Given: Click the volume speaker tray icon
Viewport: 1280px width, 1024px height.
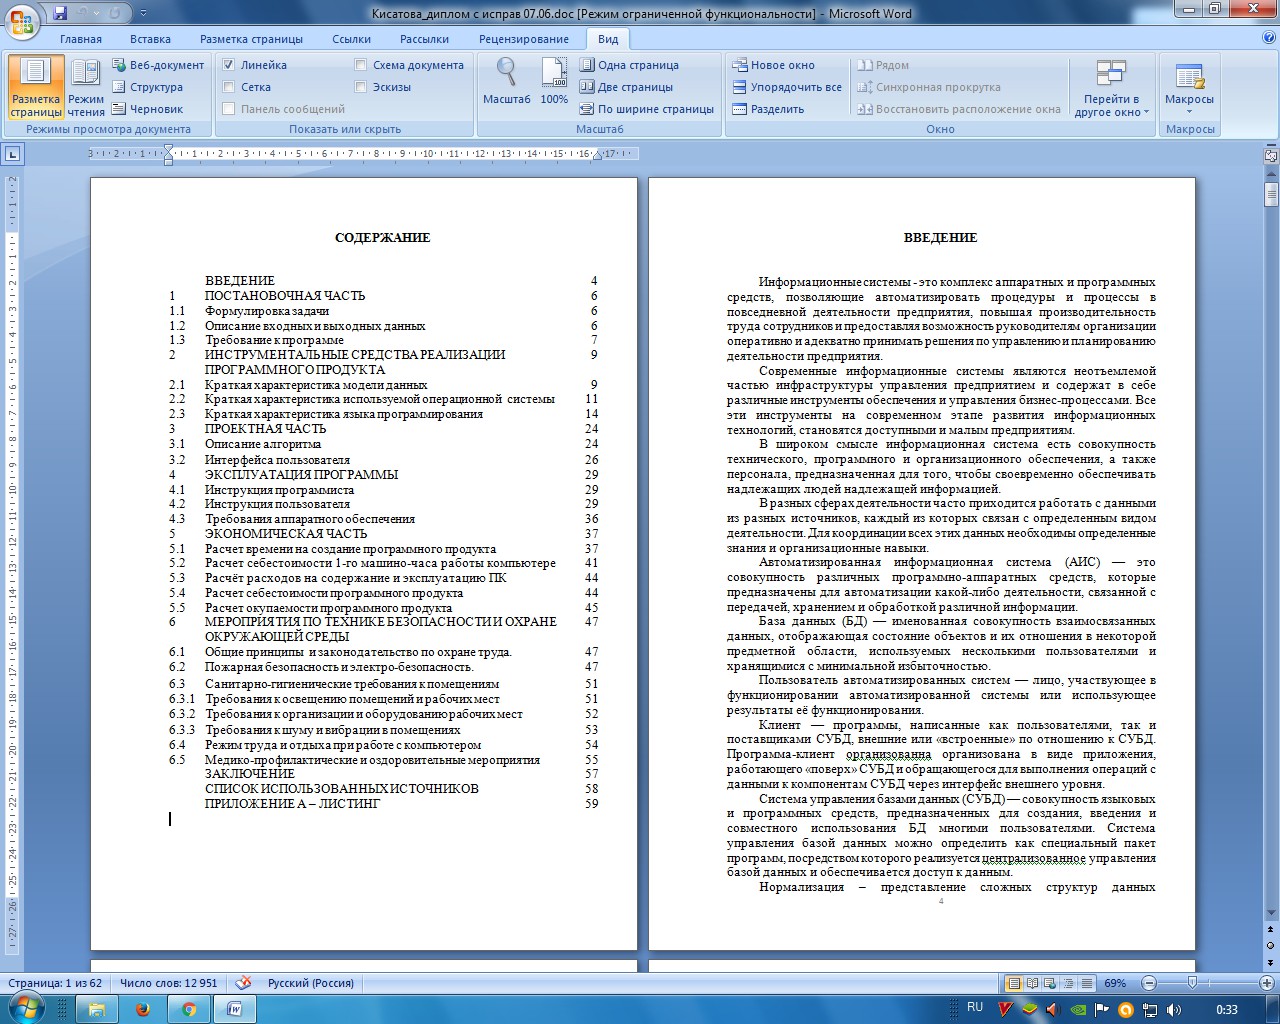Looking at the screenshot, I should [1174, 1010].
